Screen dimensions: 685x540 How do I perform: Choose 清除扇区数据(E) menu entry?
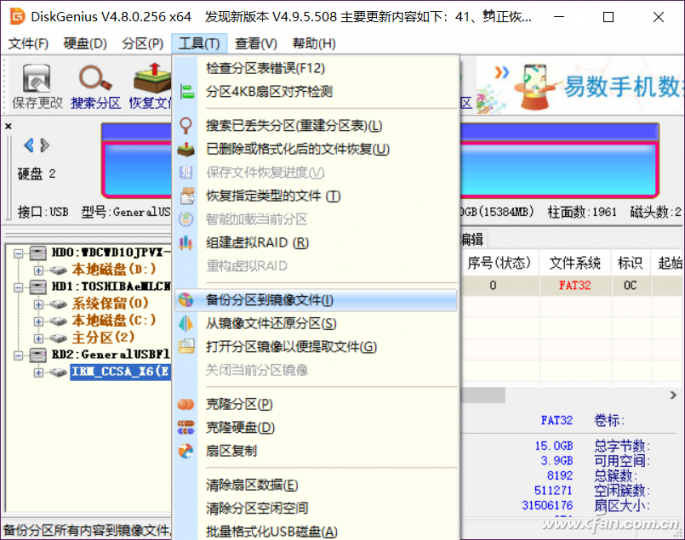point(315,485)
